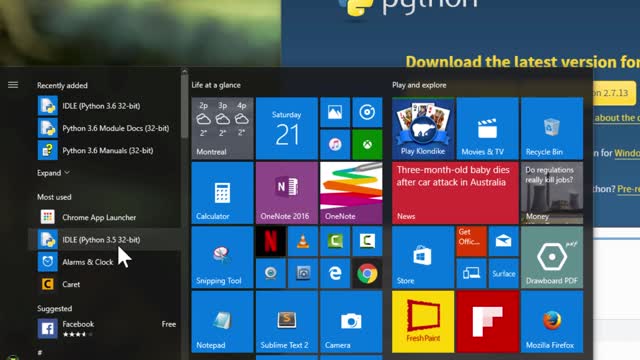Image resolution: width=640 pixels, height=360 pixels.
Task: Open the Xbox small tile
Action: click(367, 144)
